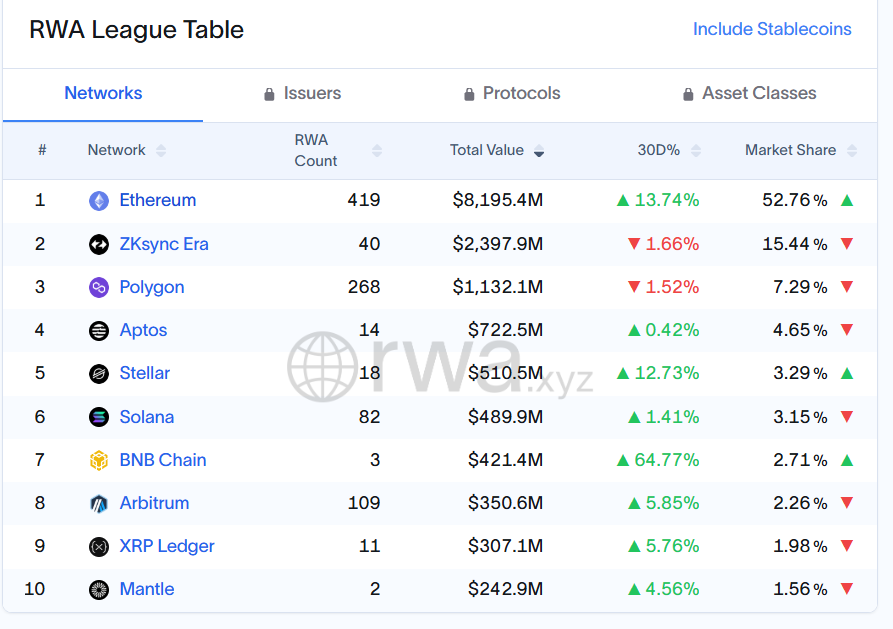Click red down arrow next to 1.66%

(634, 244)
